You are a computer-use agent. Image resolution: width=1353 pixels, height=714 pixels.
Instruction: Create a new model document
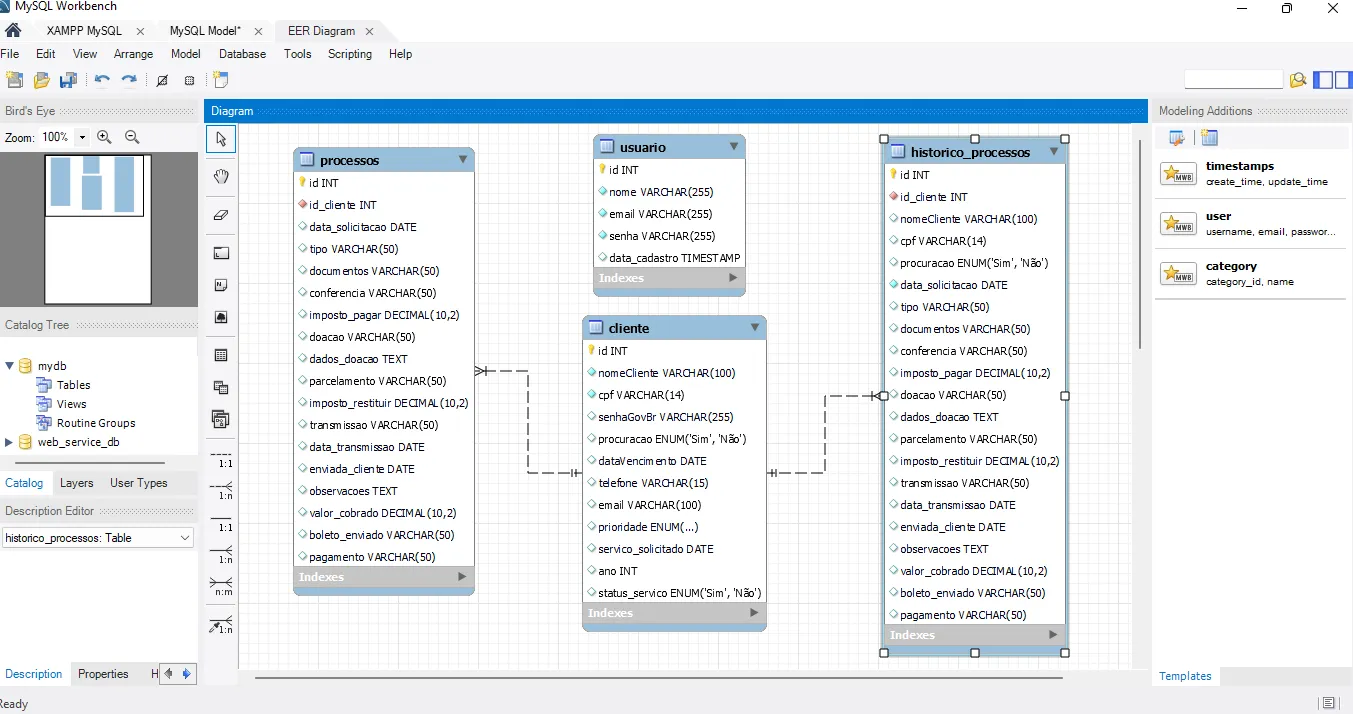coord(15,80)
